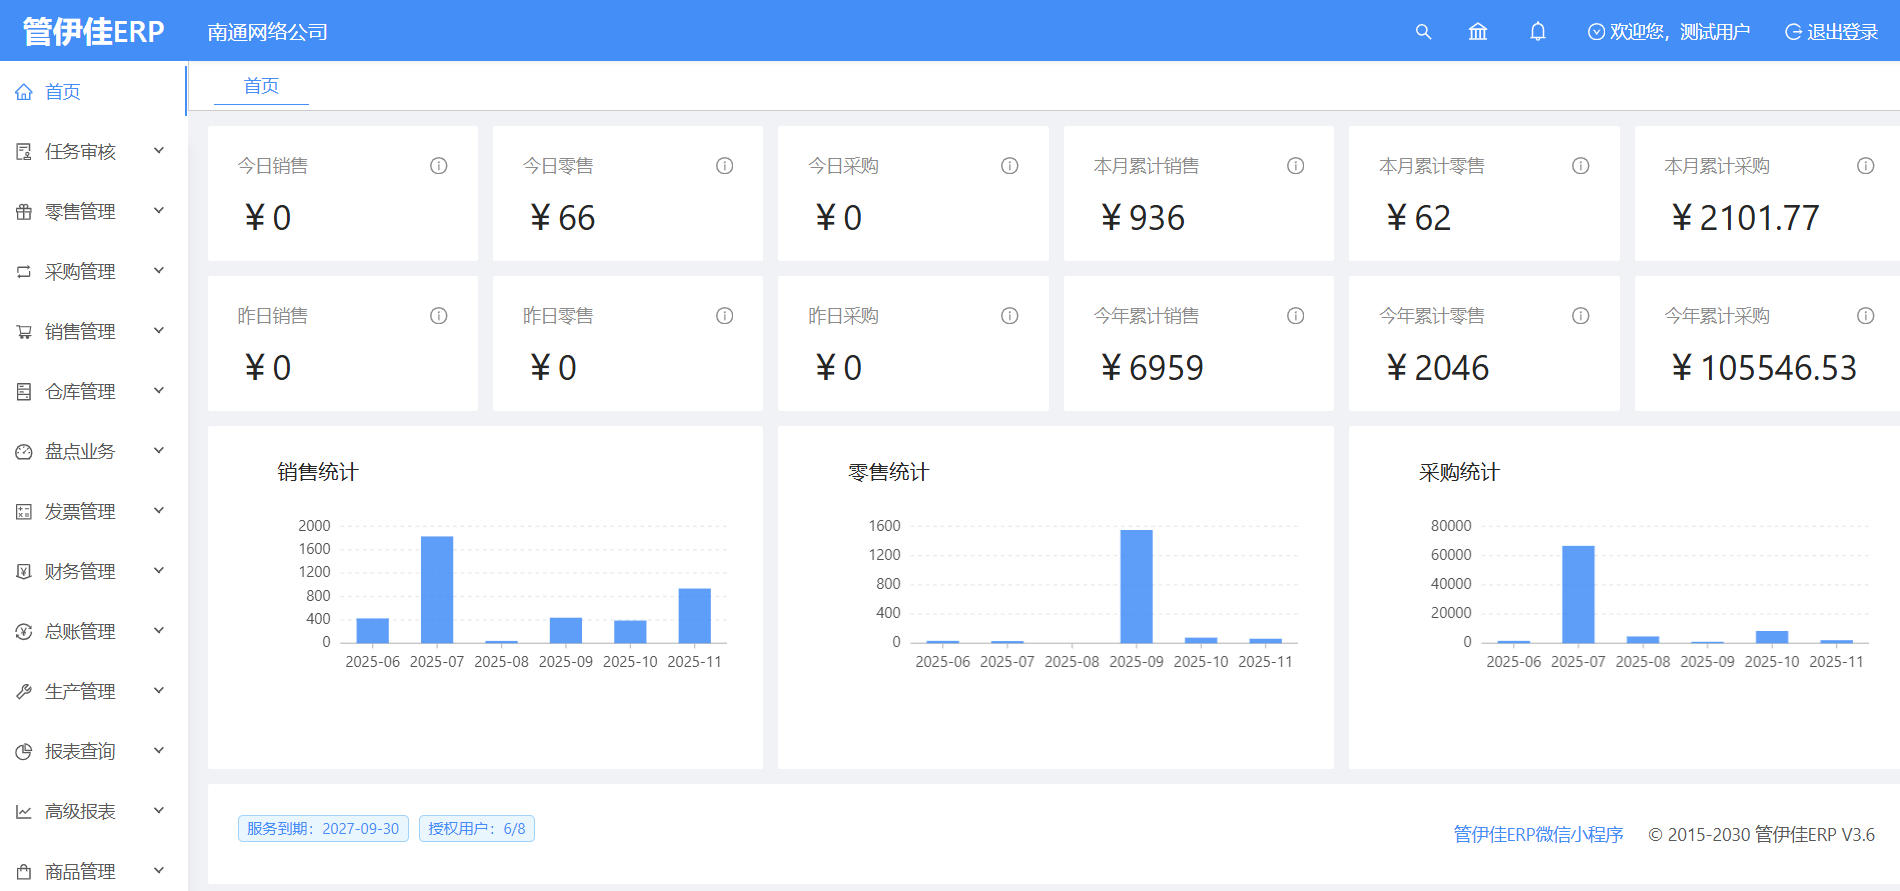This screenshot has height=891, width=1900.
Task: Click the 2025-07 bar in 销售统计 chart
Action: click(x=437, y=589)
